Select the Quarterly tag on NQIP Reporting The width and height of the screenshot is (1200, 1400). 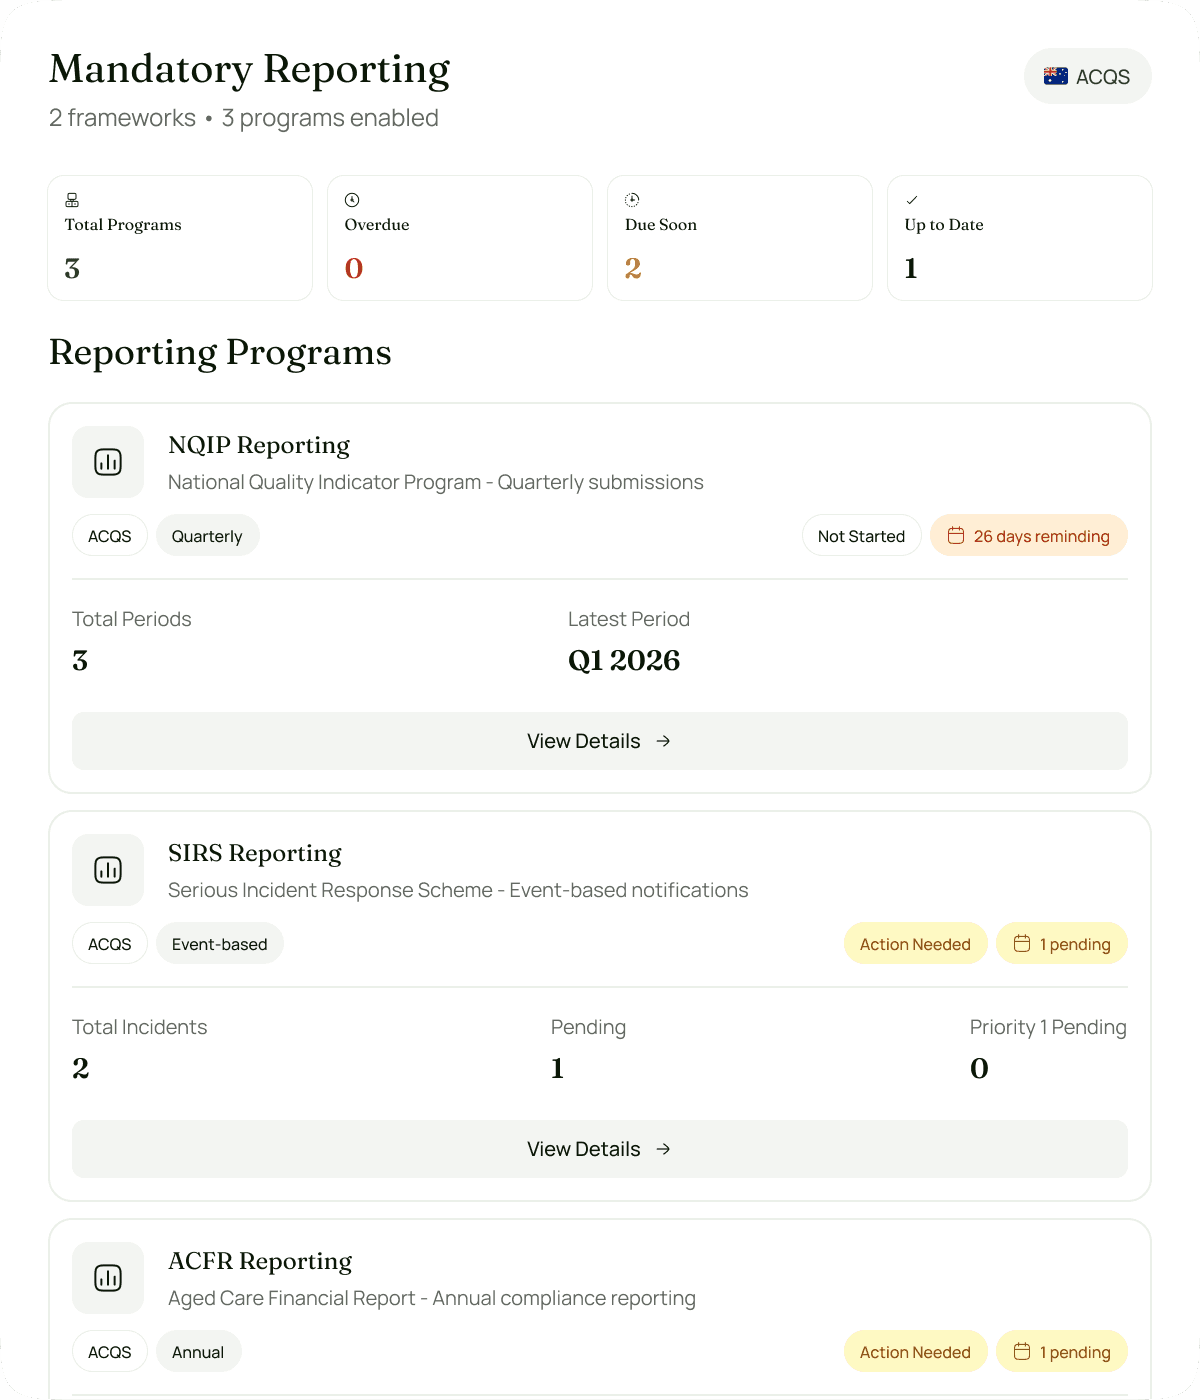[207, 535]
